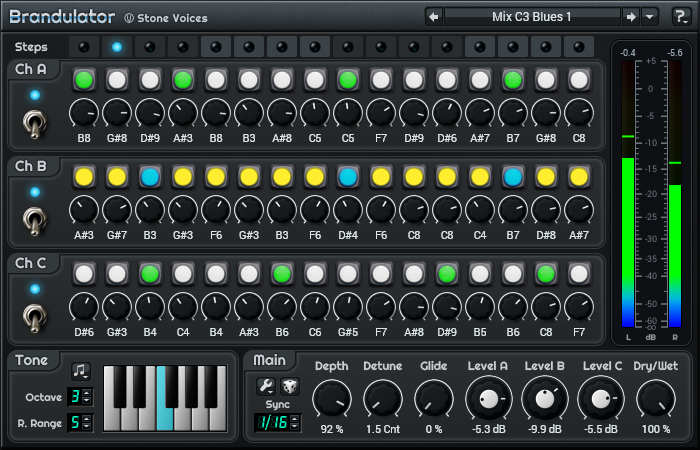Flip the Ch A toggle switch

(34, 125)
